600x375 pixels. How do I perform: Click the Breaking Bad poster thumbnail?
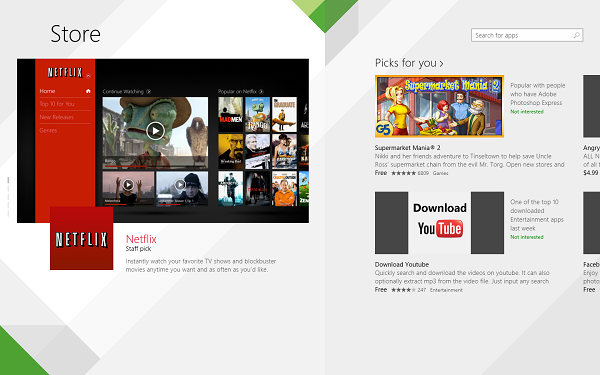pyautogui.click(x=230, y=152)
